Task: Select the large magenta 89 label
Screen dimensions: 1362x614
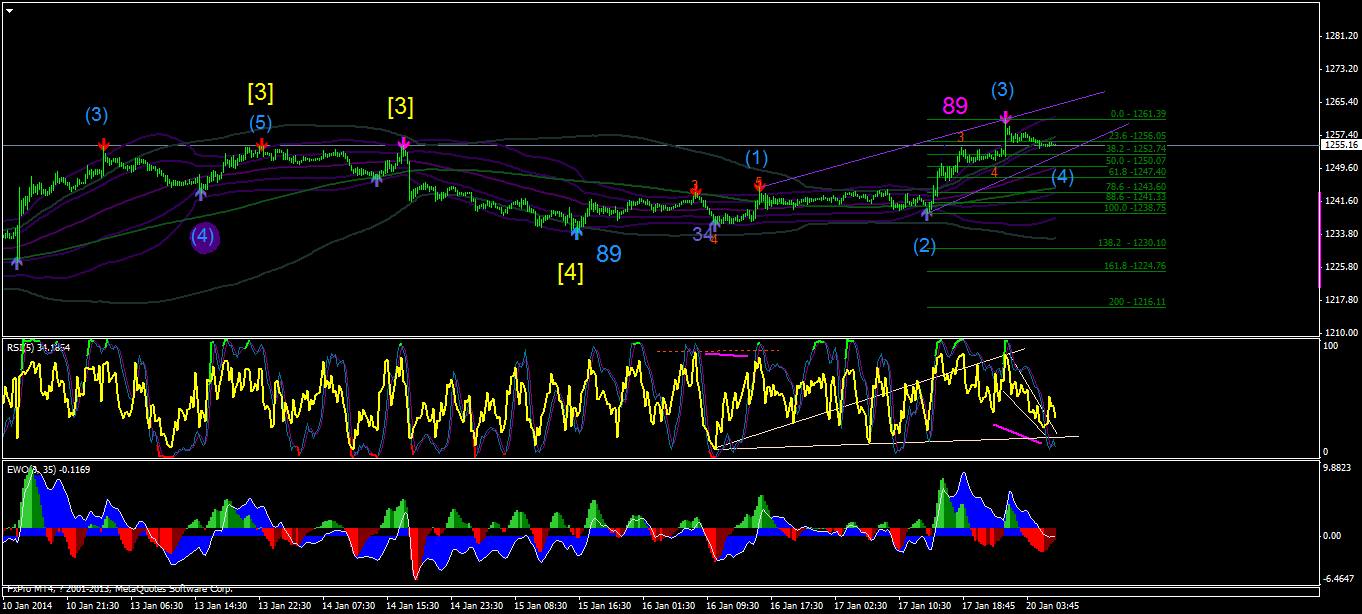Action: click(x=955, y=106)
